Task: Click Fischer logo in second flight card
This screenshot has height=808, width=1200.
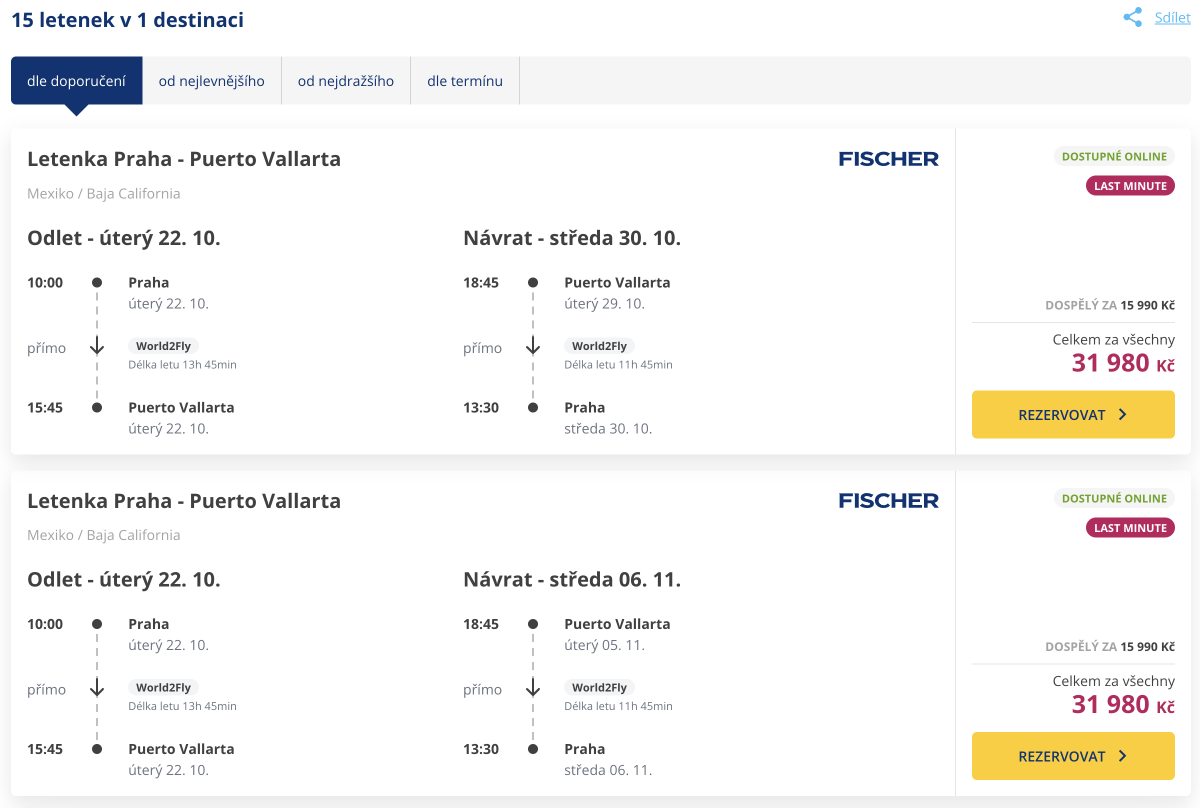Action: tap(888, 500)
